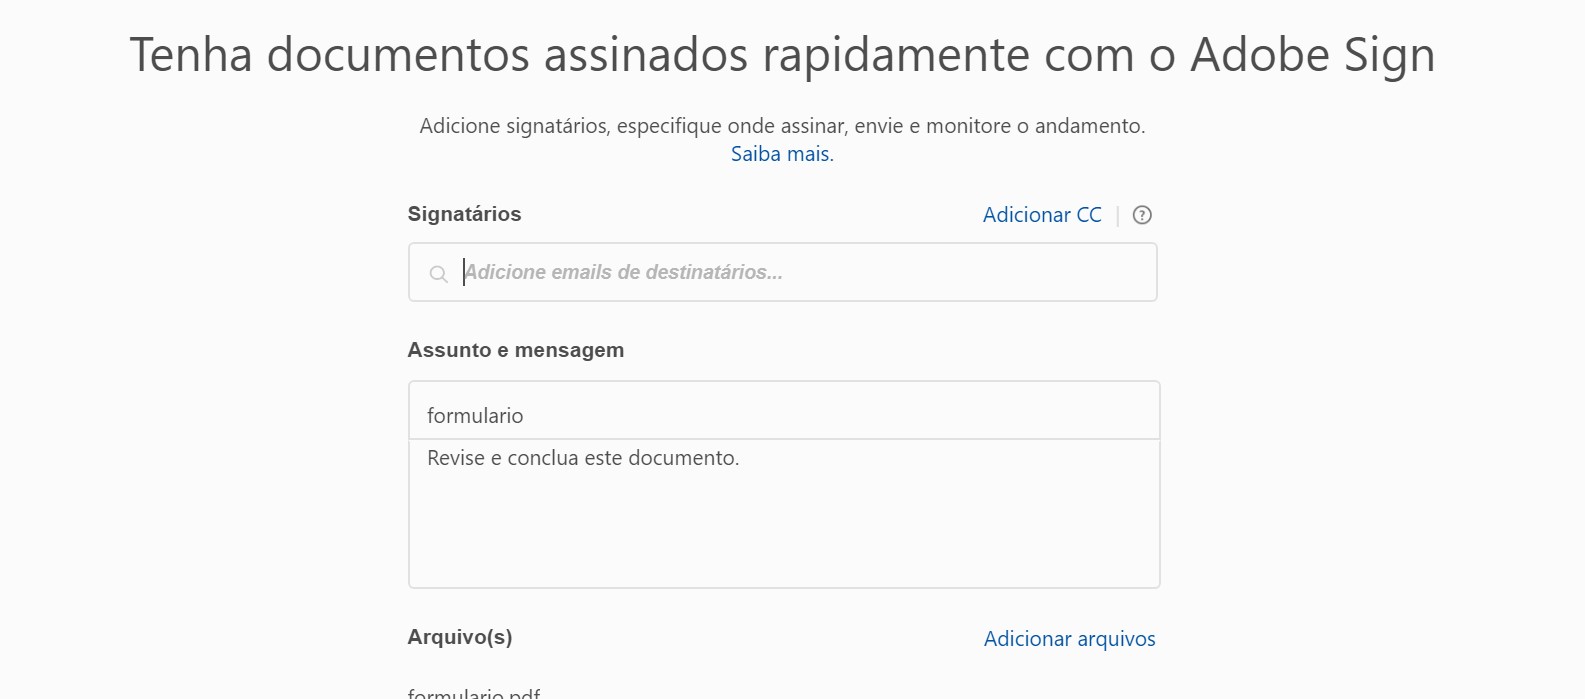Image resolution: width=1585 pixels, height=699 pixels.
Task: Click the "Signatários" section label
Action: click(464, 214)
